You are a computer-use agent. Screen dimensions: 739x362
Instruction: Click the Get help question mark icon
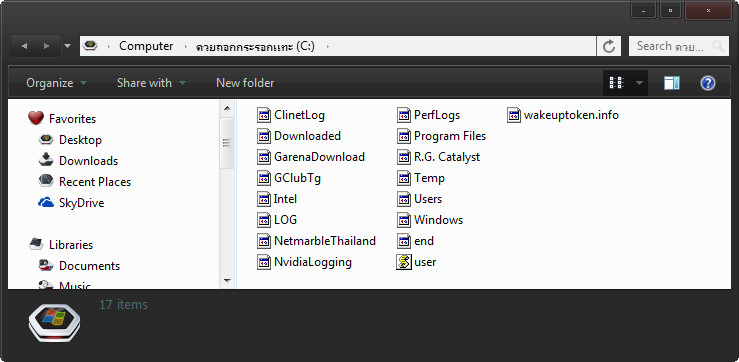(708, 83)
